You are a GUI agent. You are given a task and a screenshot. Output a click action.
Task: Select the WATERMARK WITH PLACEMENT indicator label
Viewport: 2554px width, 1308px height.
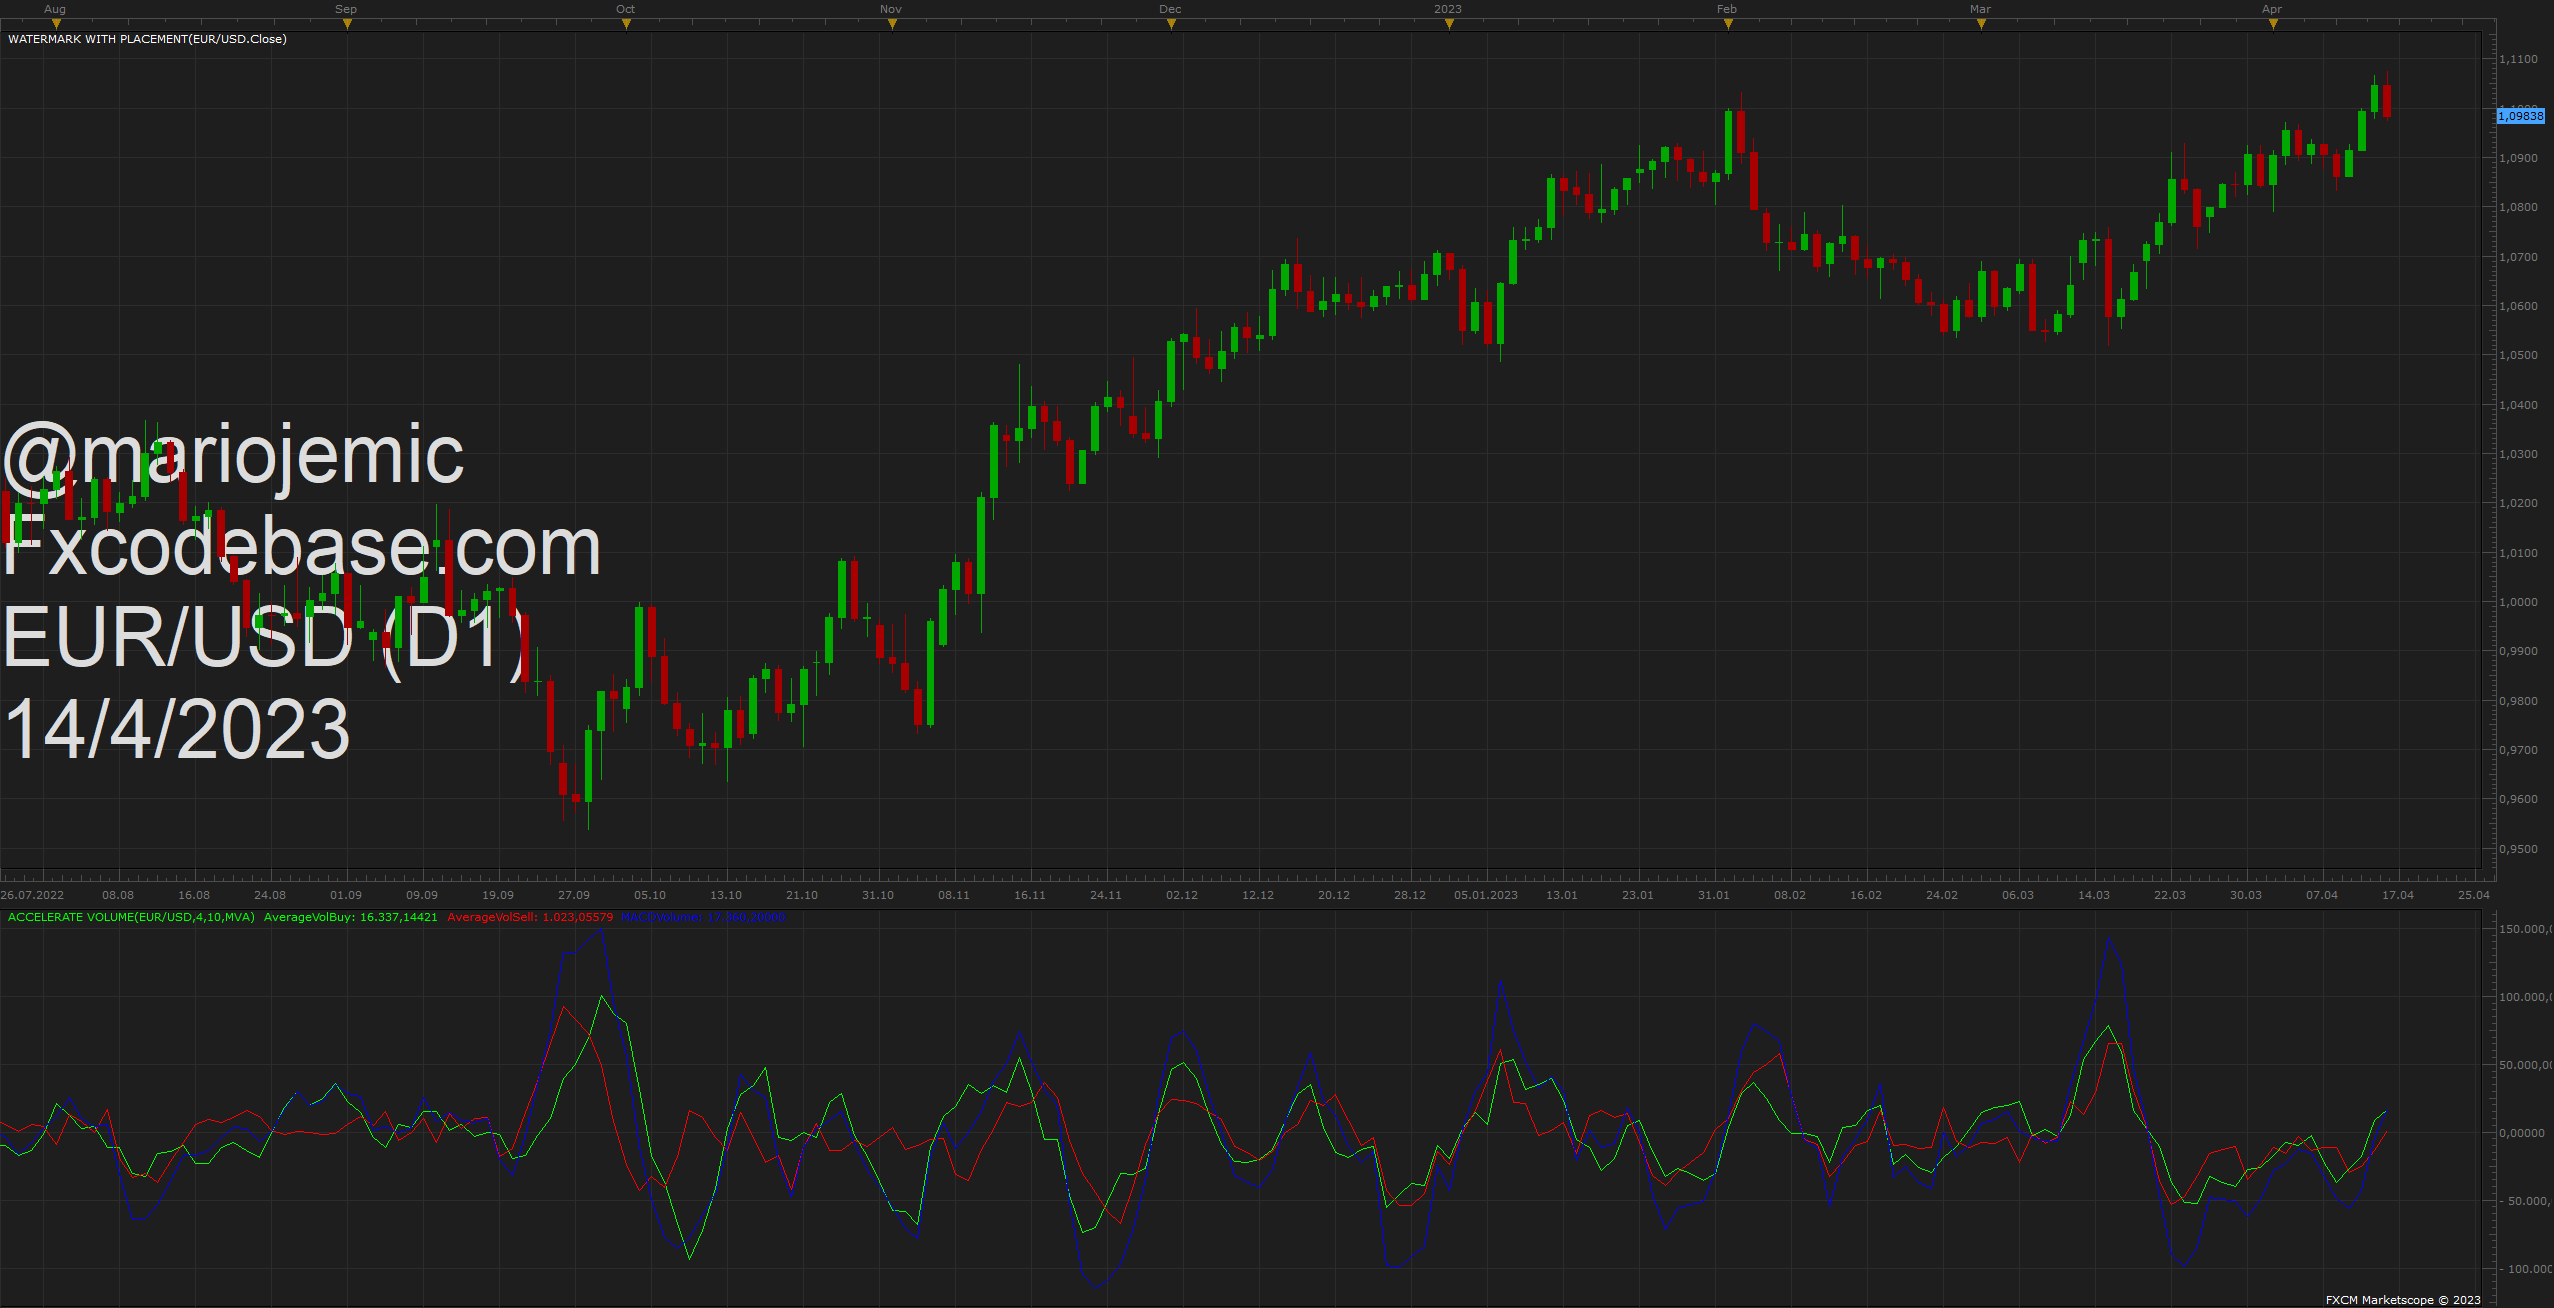click(147, 39)
